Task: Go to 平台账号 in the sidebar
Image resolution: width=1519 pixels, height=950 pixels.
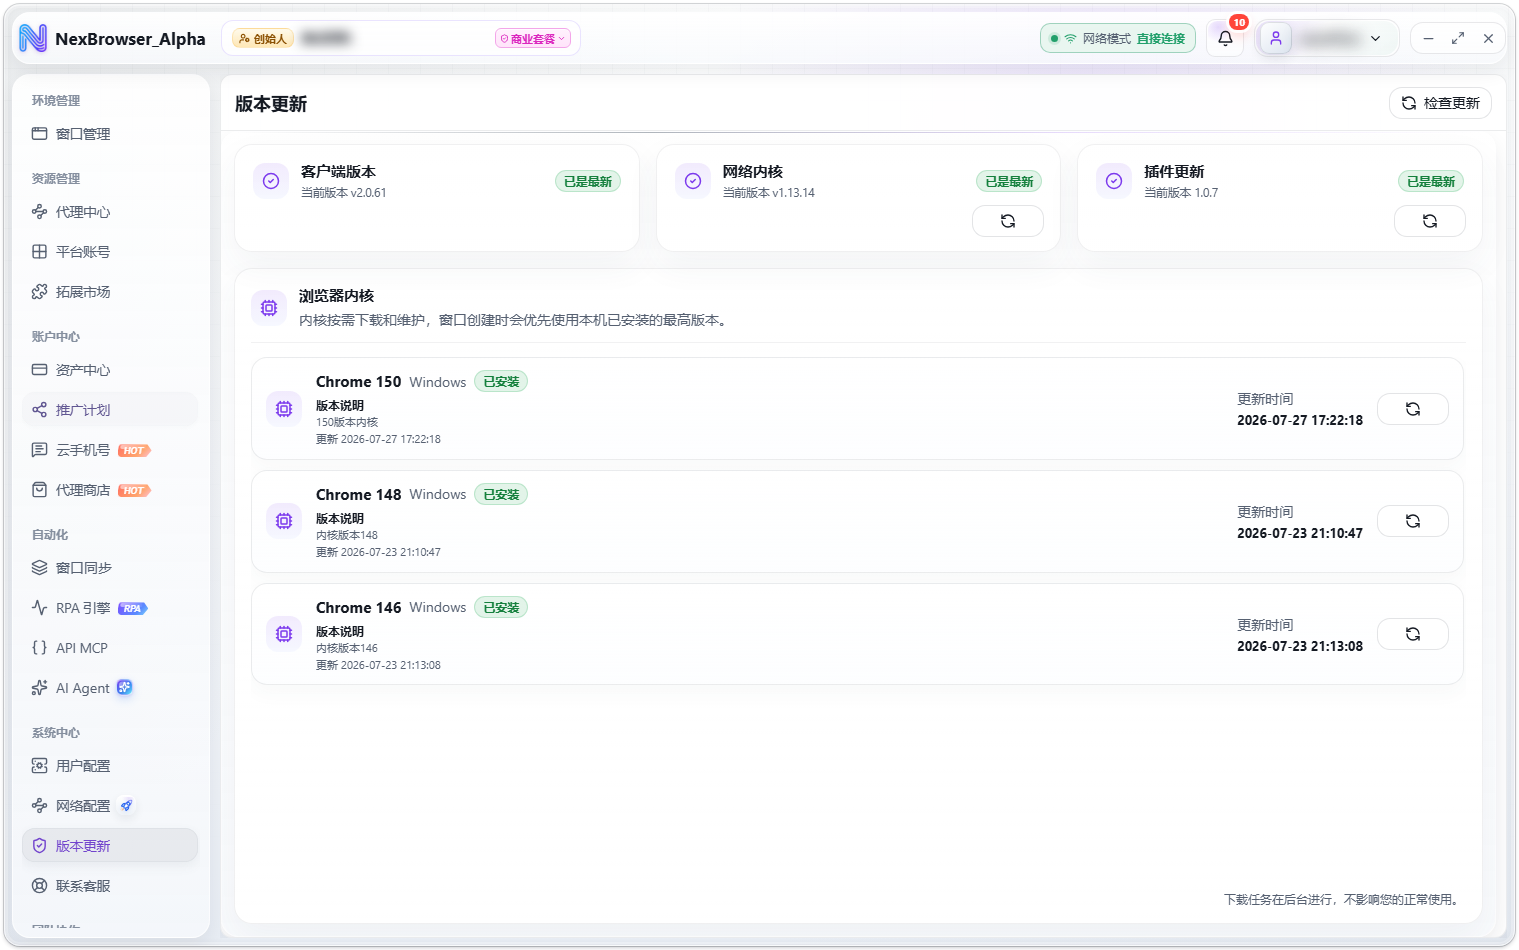Action: point(110,252)
